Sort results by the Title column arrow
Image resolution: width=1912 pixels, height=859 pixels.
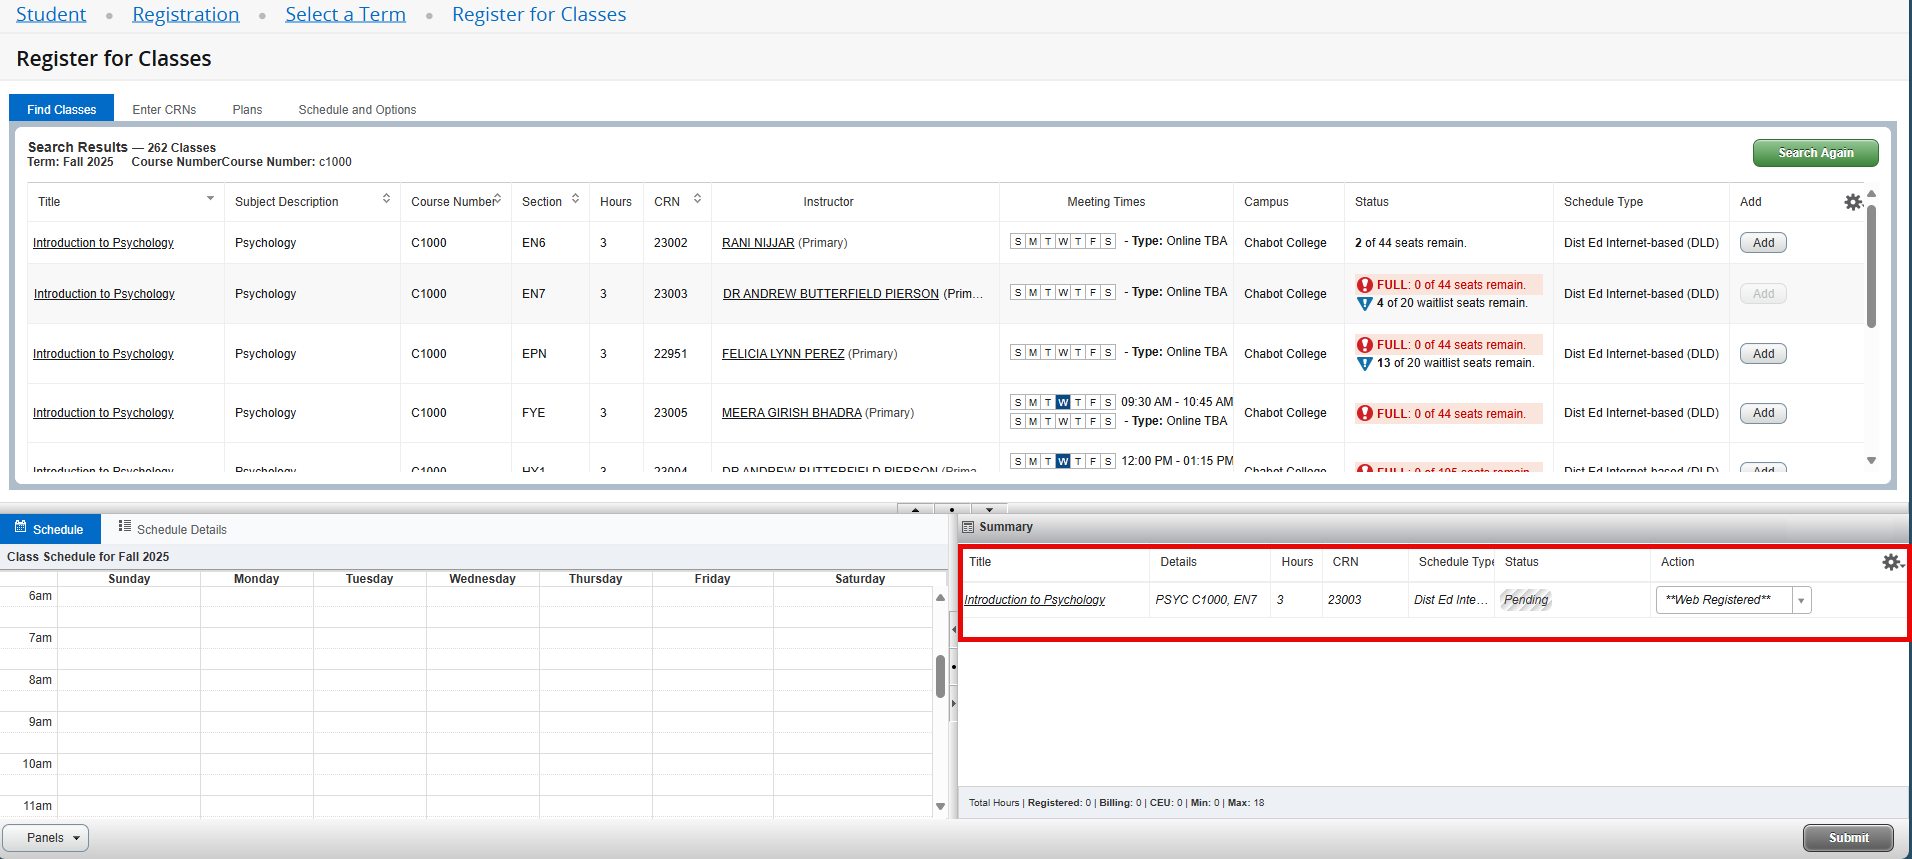(210, 199)
